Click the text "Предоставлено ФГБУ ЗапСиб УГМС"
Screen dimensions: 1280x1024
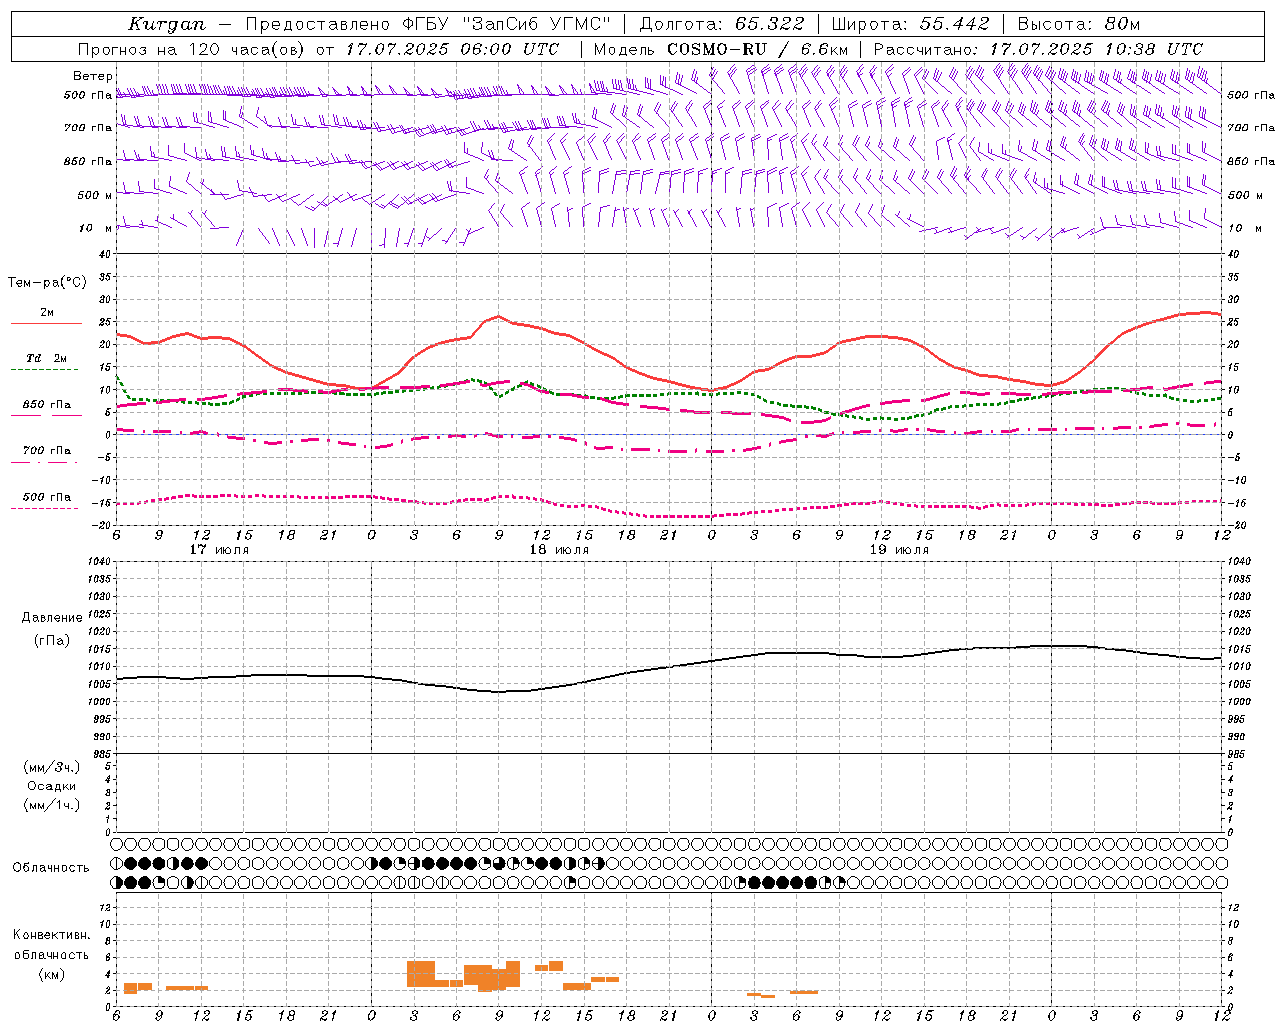tap(428, 24)
